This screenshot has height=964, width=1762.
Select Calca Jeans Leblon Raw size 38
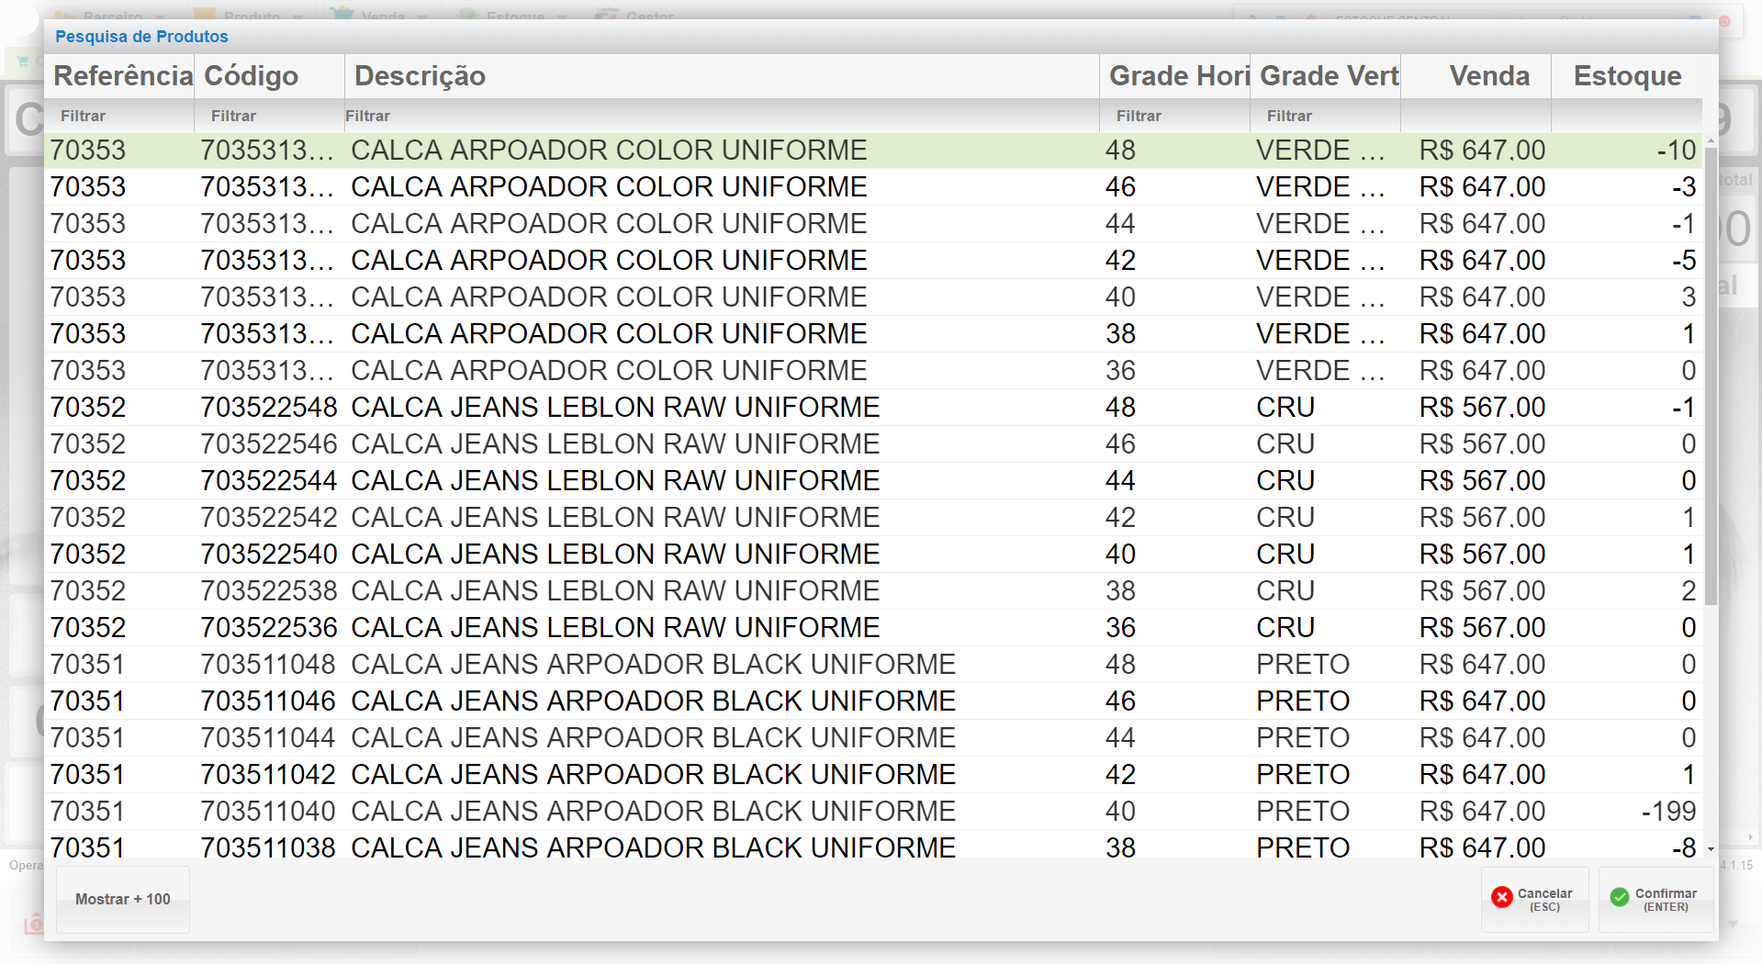[614, 591]
